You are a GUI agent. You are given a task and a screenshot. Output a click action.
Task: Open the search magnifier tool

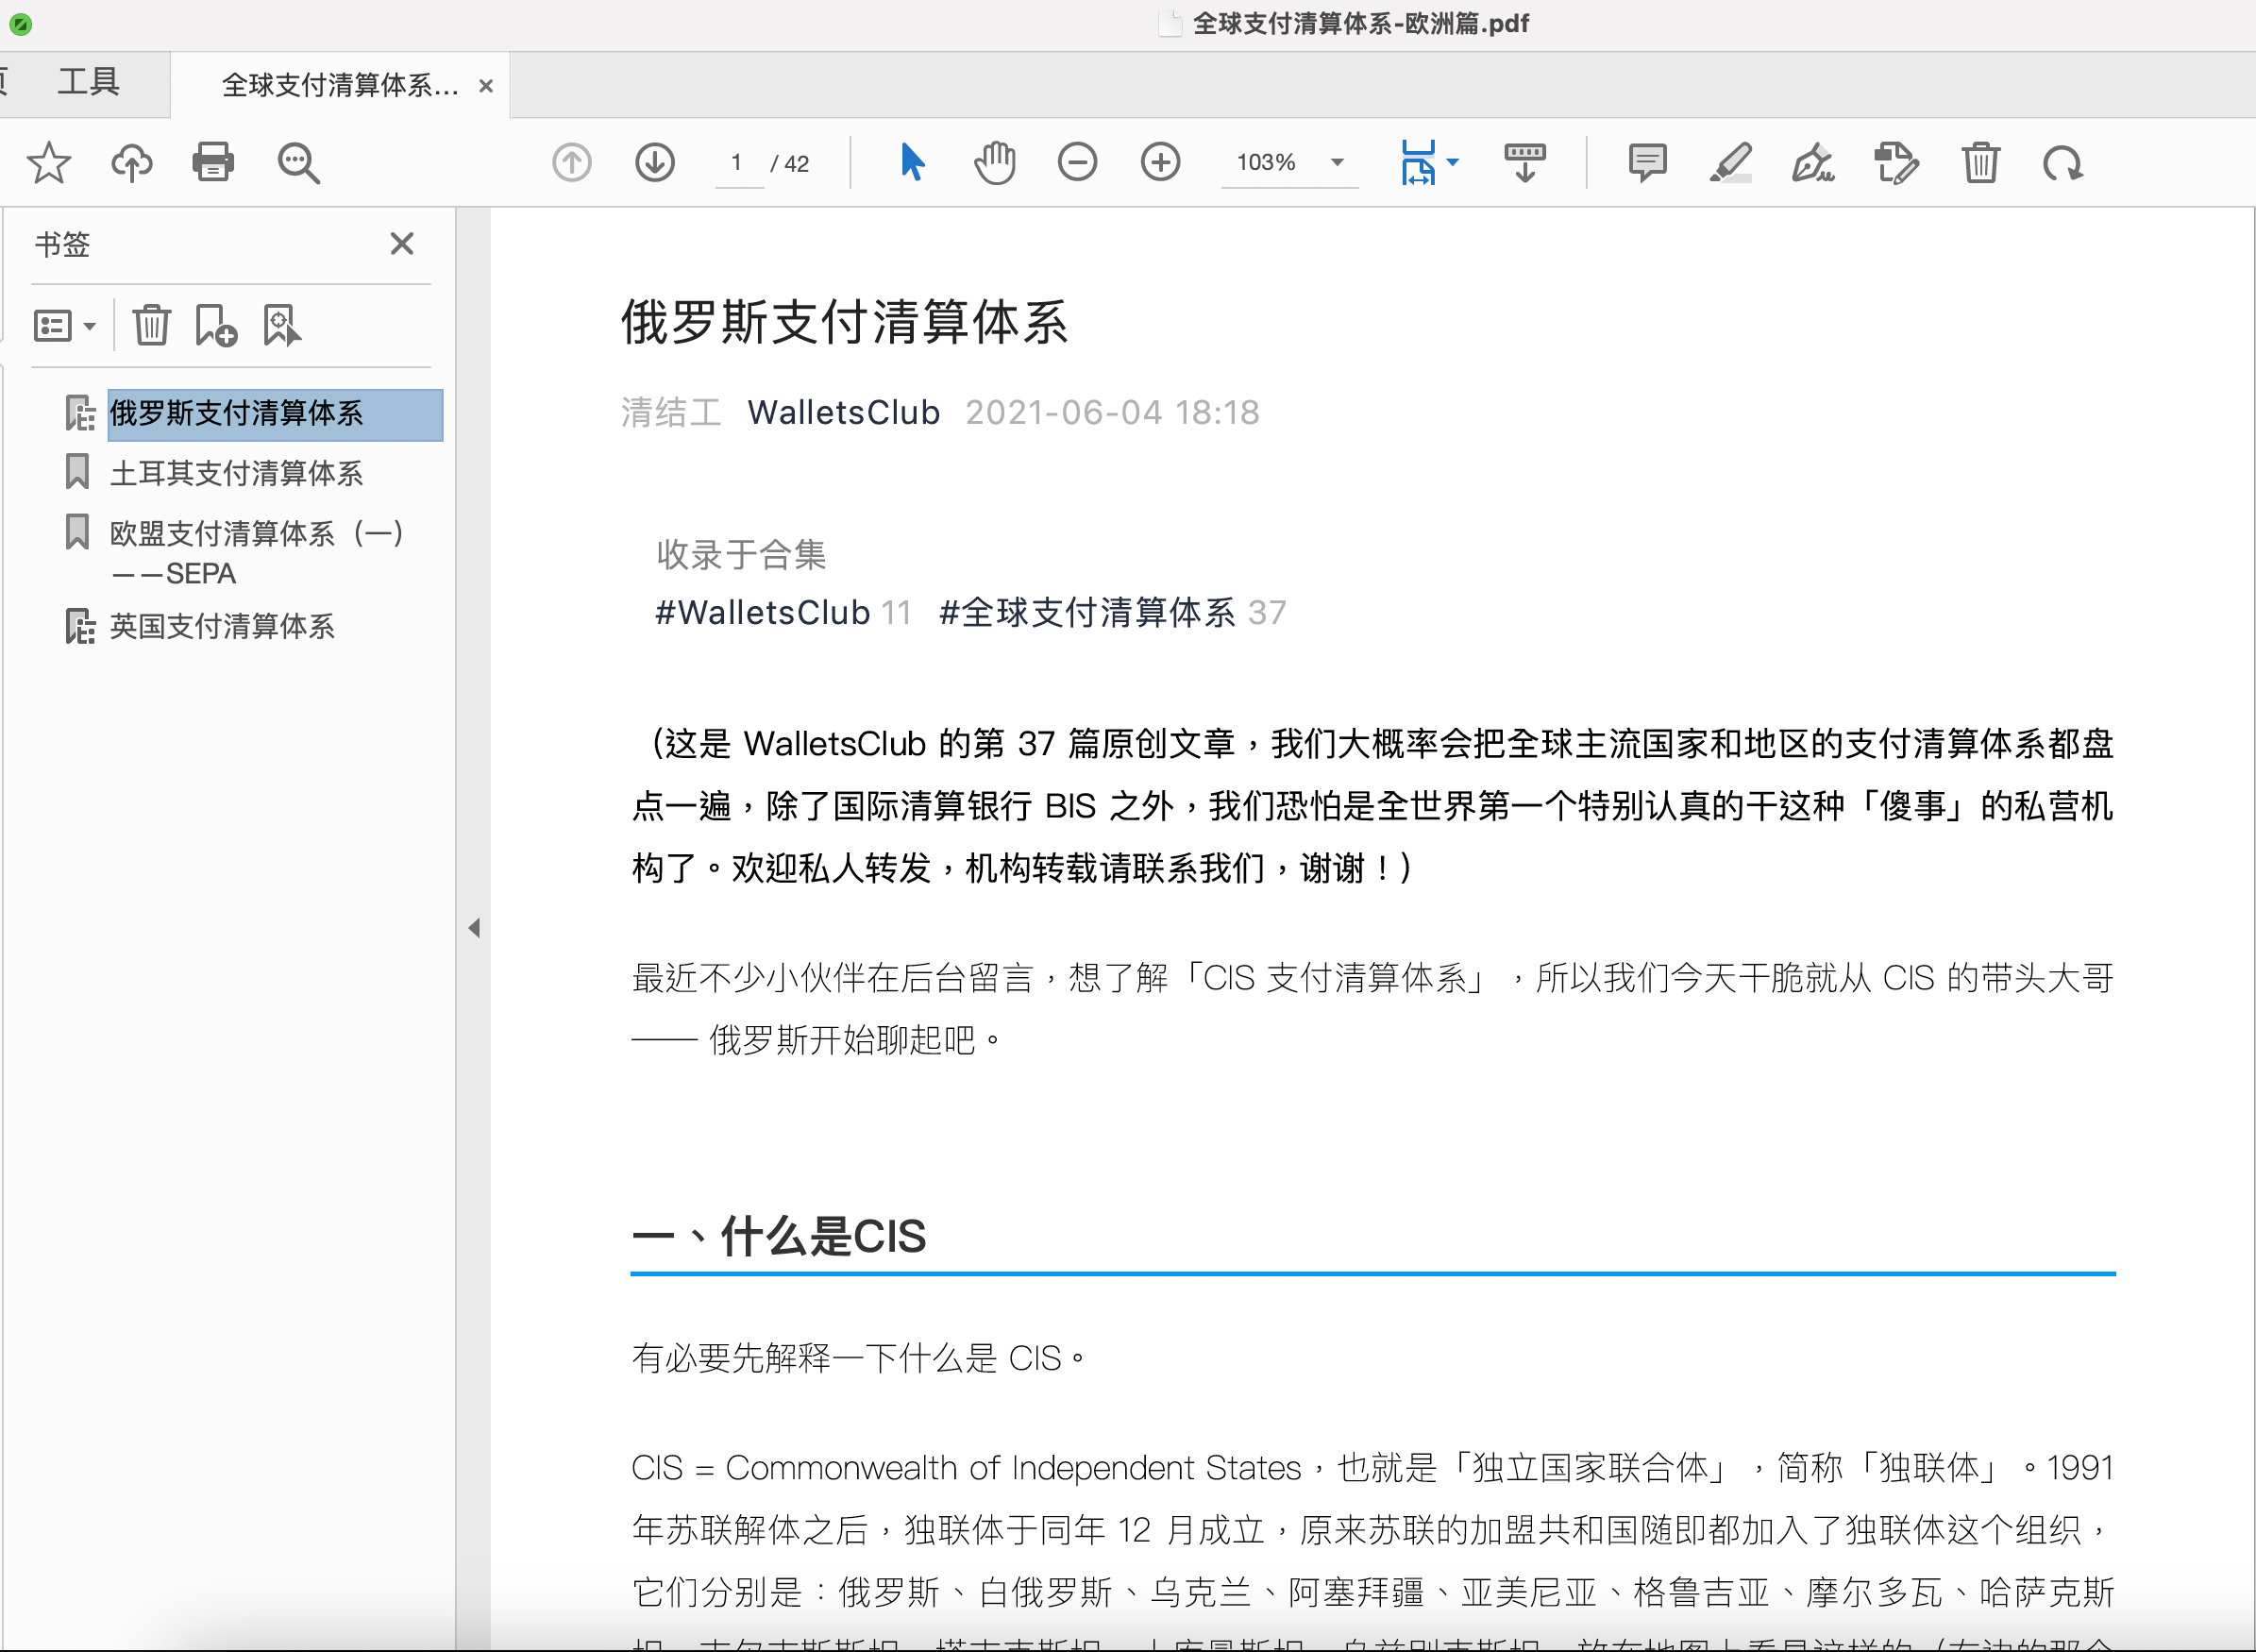coord(298,162)
